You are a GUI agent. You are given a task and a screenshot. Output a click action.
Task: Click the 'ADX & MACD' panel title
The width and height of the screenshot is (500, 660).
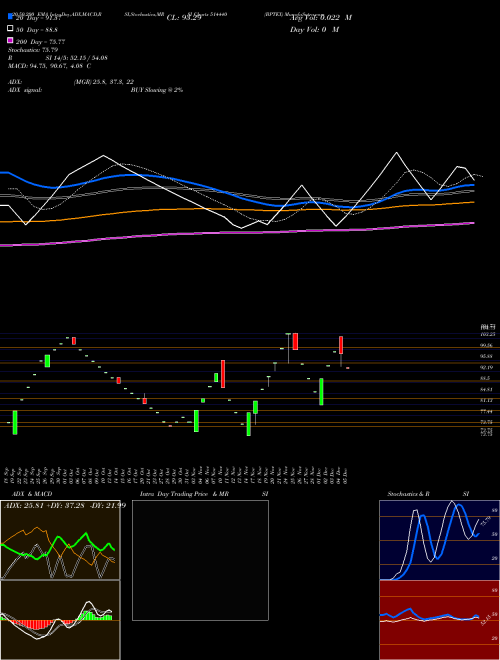tap(32, 494)
